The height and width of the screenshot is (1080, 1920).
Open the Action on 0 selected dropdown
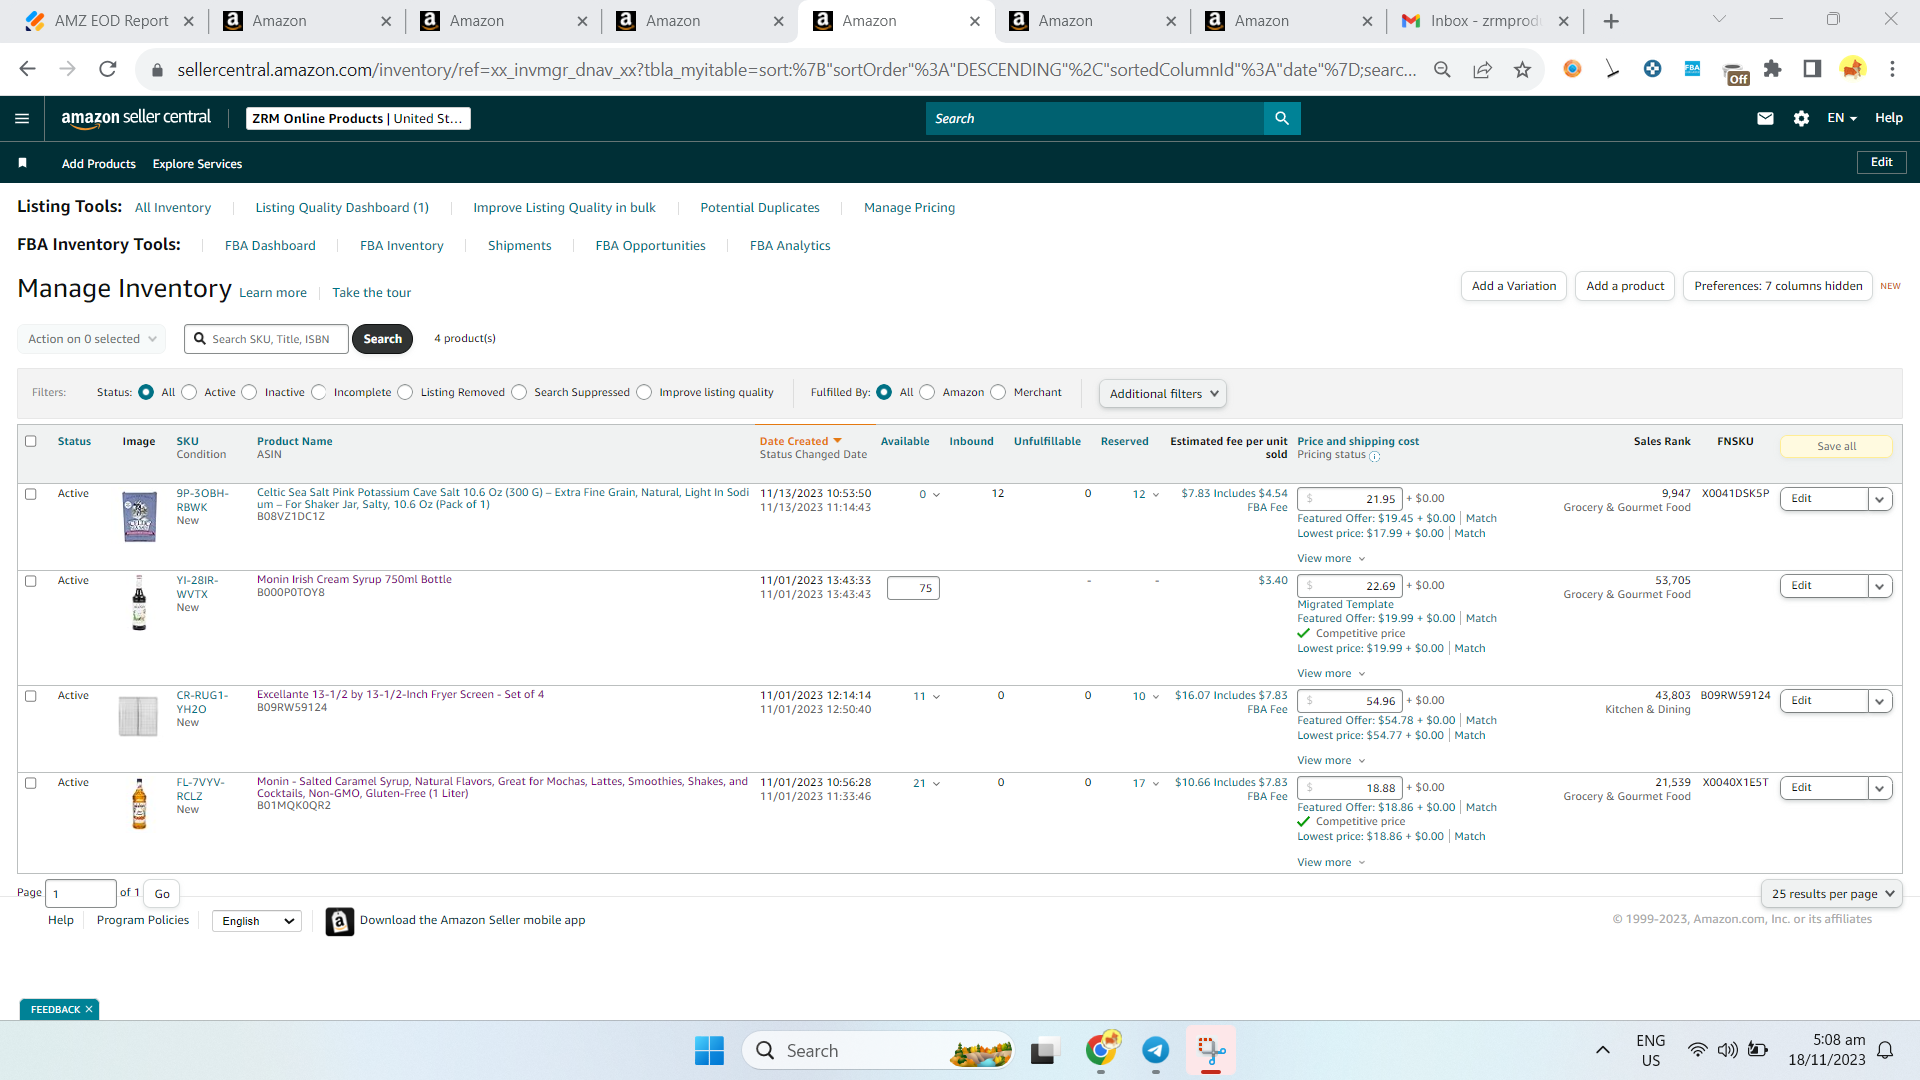click(x=92, y=339)
